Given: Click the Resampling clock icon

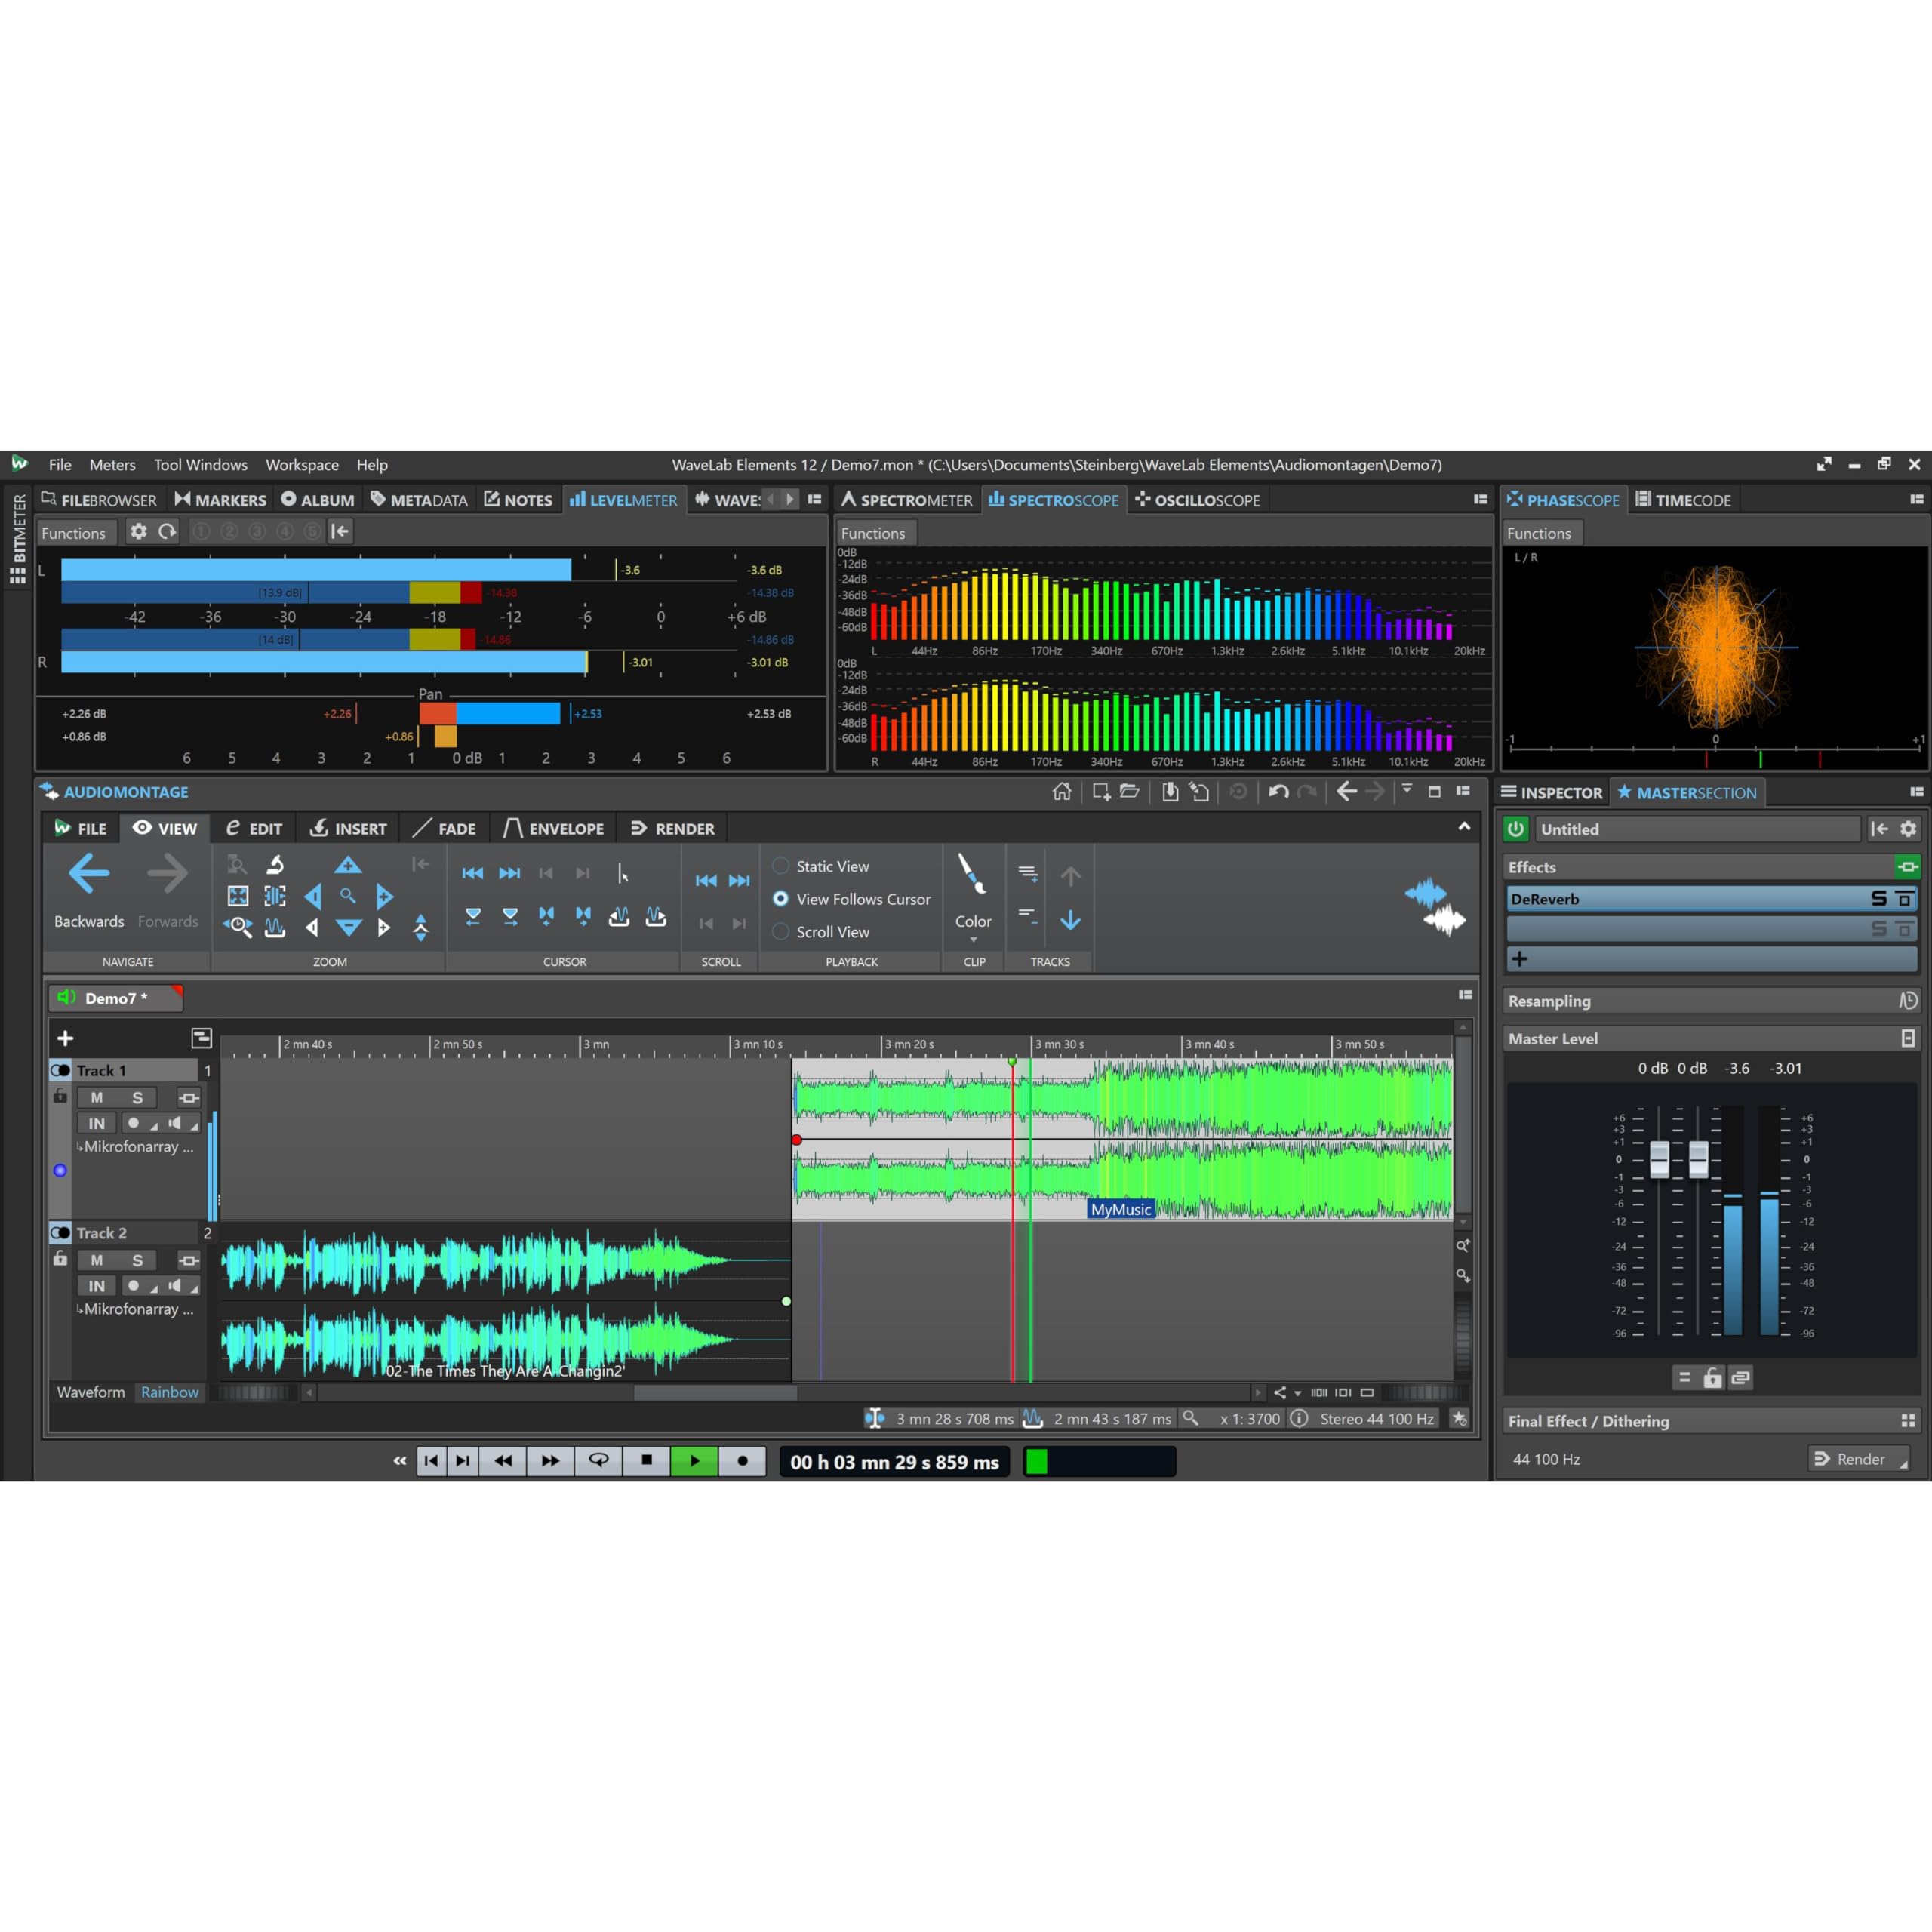Looking at the screenshot, I should 1908,1001.
